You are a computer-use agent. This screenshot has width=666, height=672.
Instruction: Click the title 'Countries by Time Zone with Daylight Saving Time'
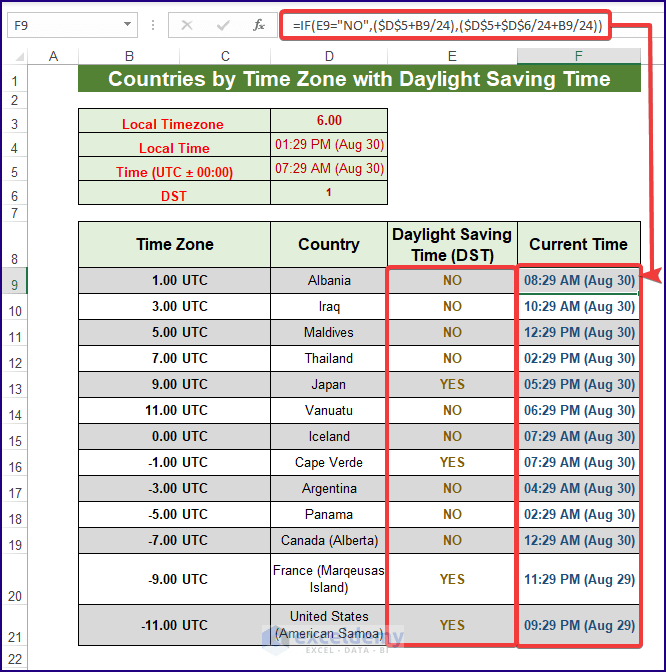359,79
